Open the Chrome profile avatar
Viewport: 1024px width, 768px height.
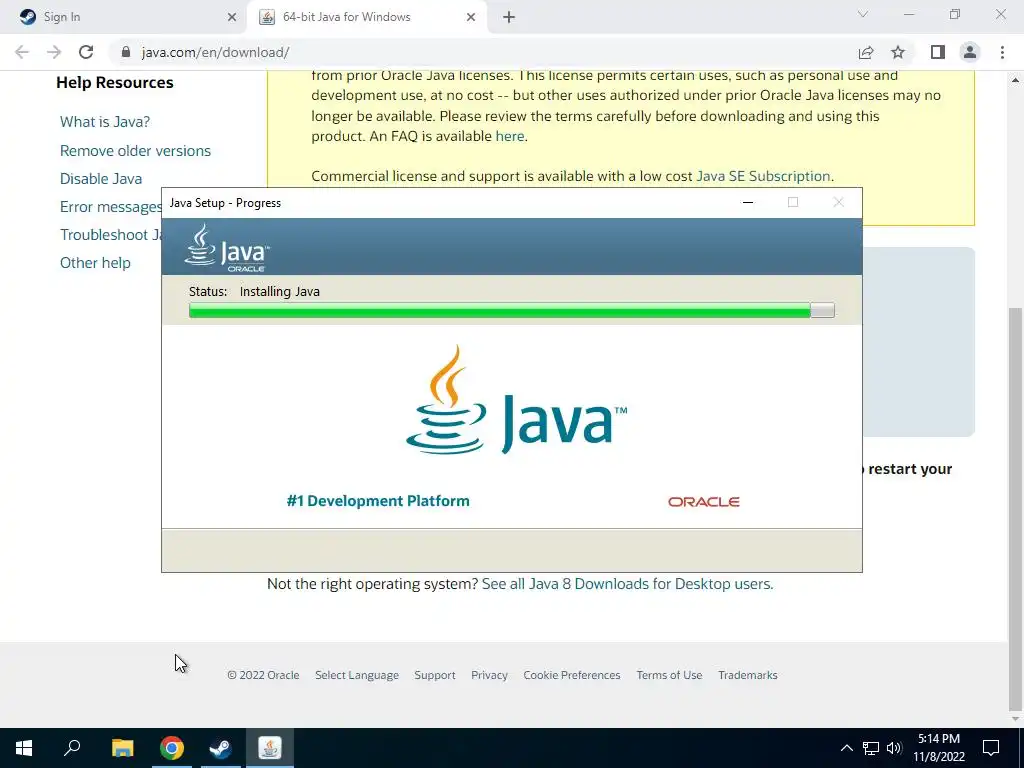tap(970, 52)
